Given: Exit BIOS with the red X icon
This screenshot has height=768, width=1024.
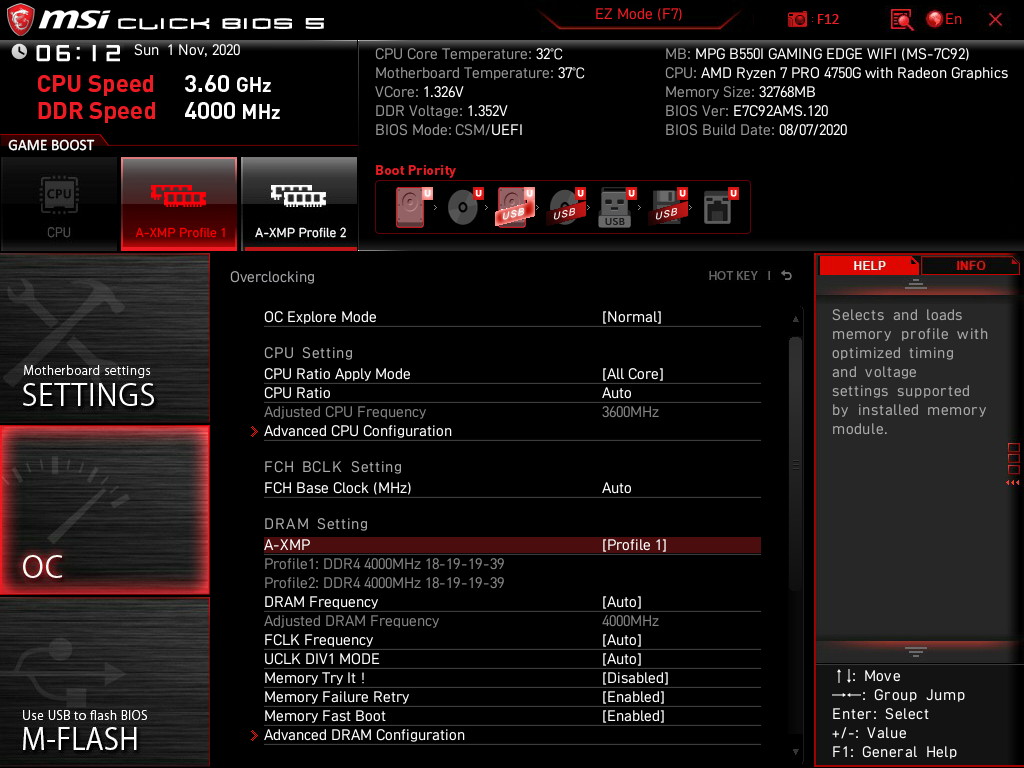Looking at the screenshot, I should pos(995,20).
